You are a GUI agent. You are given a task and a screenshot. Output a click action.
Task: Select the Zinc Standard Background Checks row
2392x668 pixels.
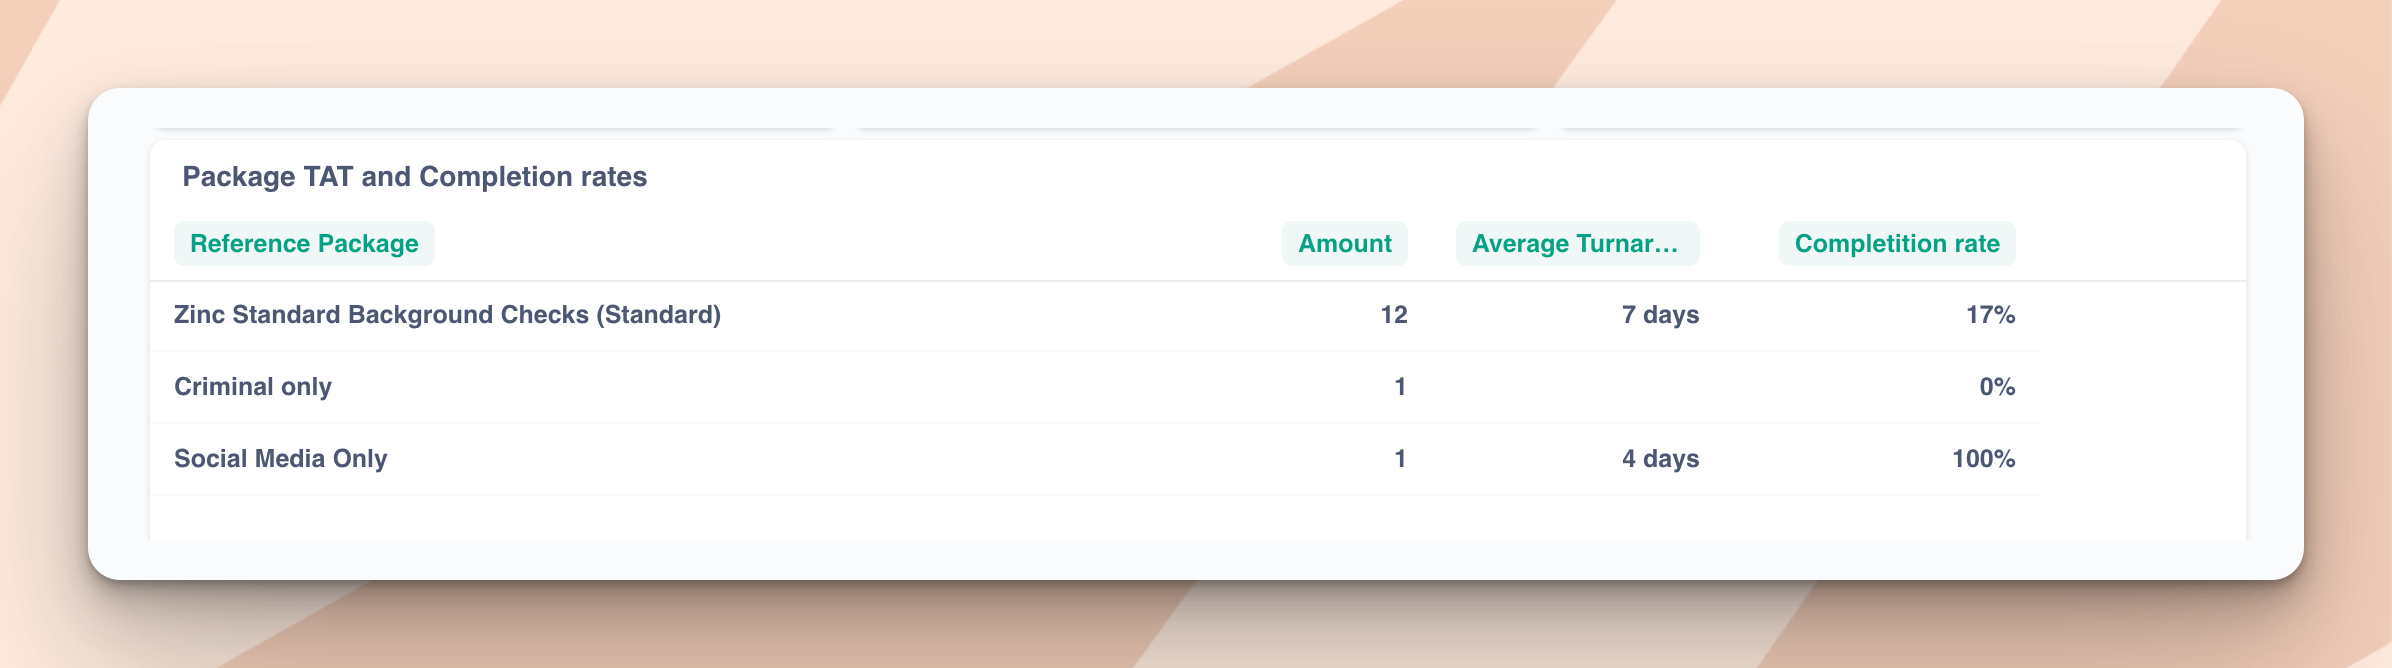pyautogui.click(x=1095, y=315)
